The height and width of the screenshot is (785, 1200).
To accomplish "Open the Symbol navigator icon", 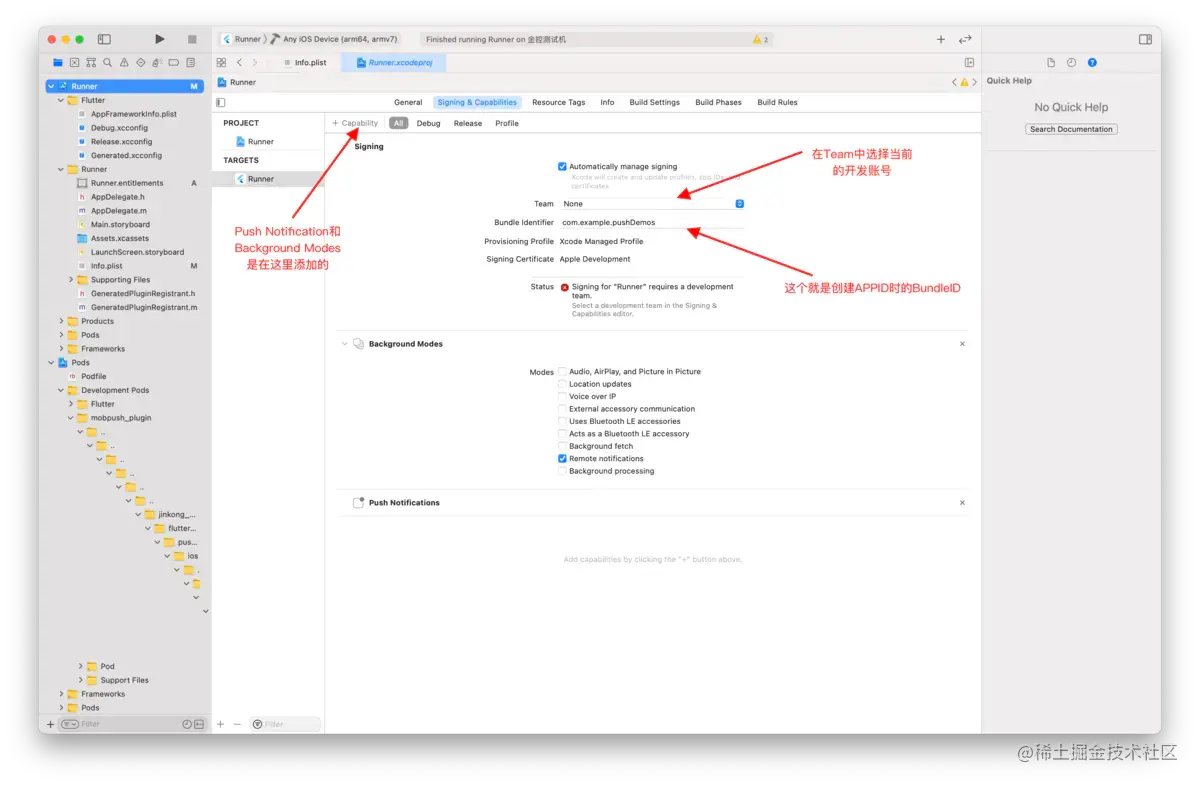I will pyautogui.click(x=91, y=62).
